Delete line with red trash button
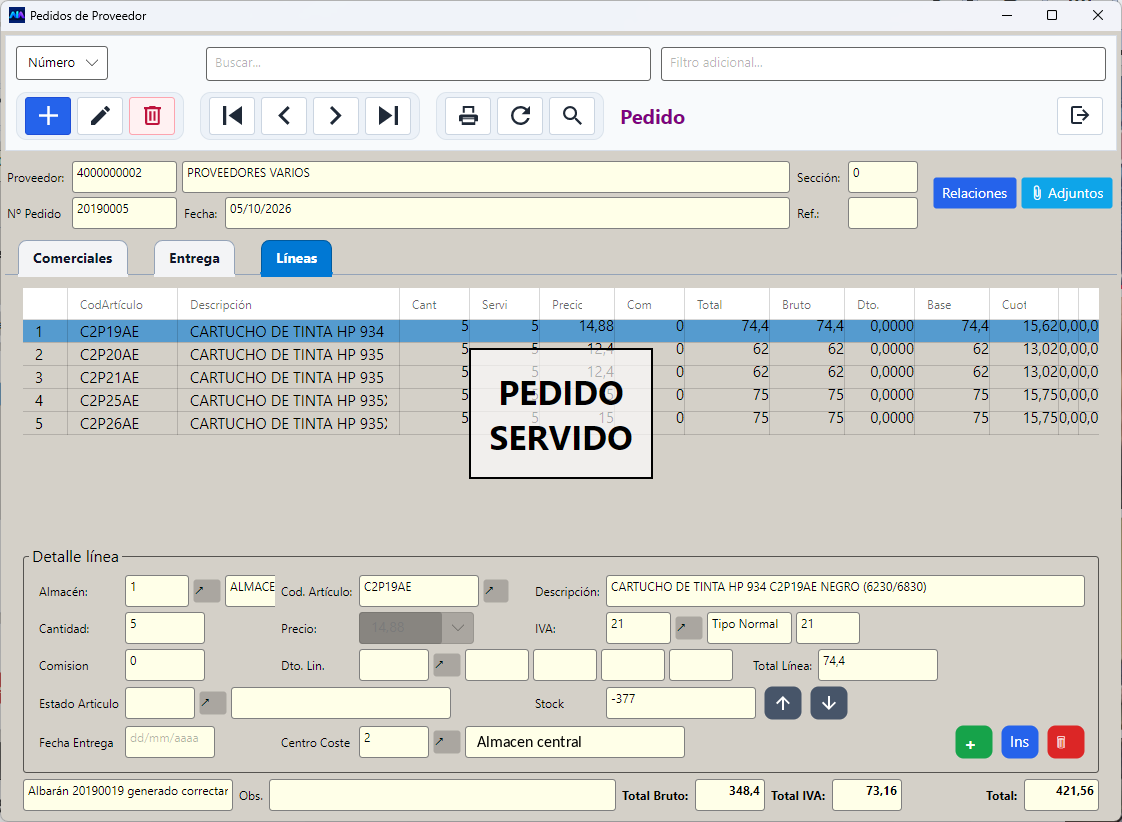This screenshot has height=822, width=1122. 1065,742
